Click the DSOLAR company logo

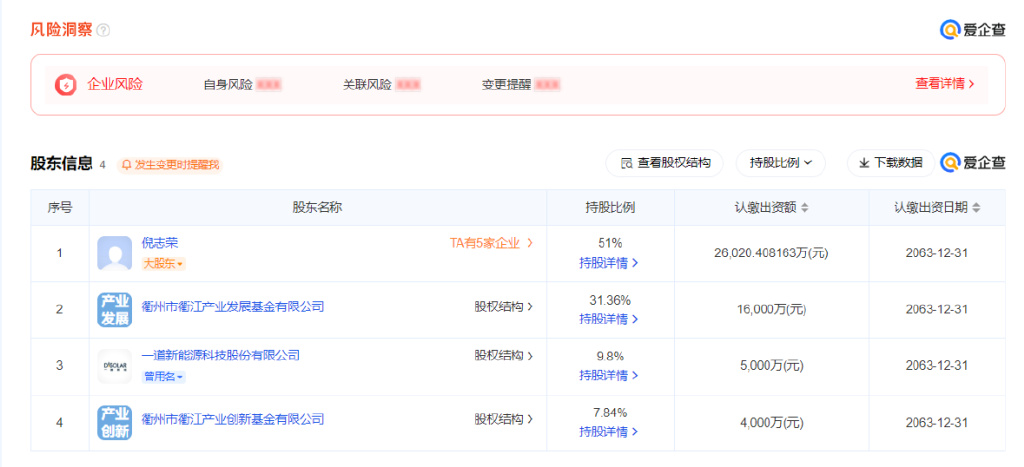(x=114, y=366)
